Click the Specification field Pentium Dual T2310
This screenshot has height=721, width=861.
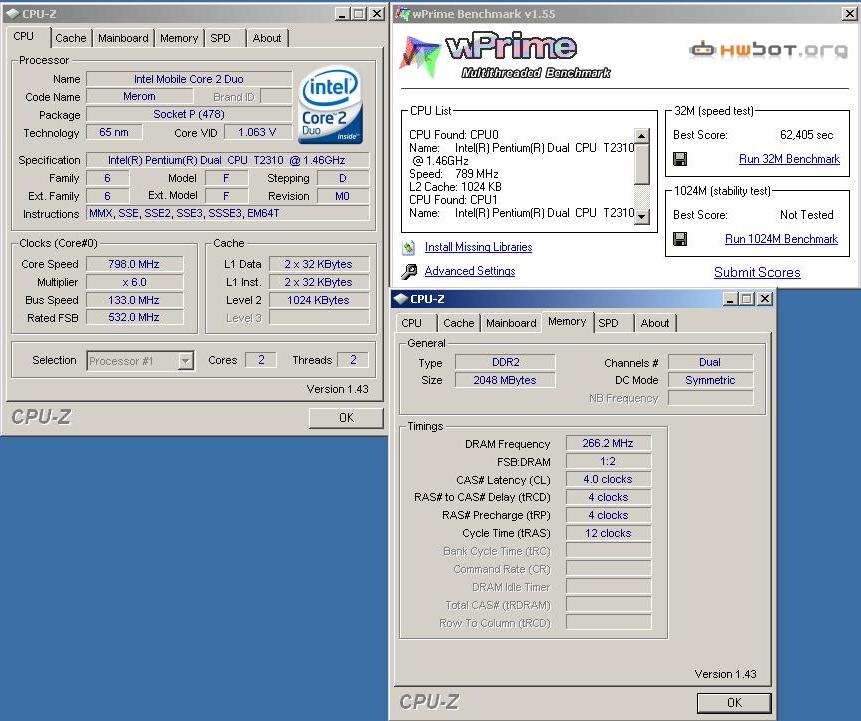coord(227,160)
